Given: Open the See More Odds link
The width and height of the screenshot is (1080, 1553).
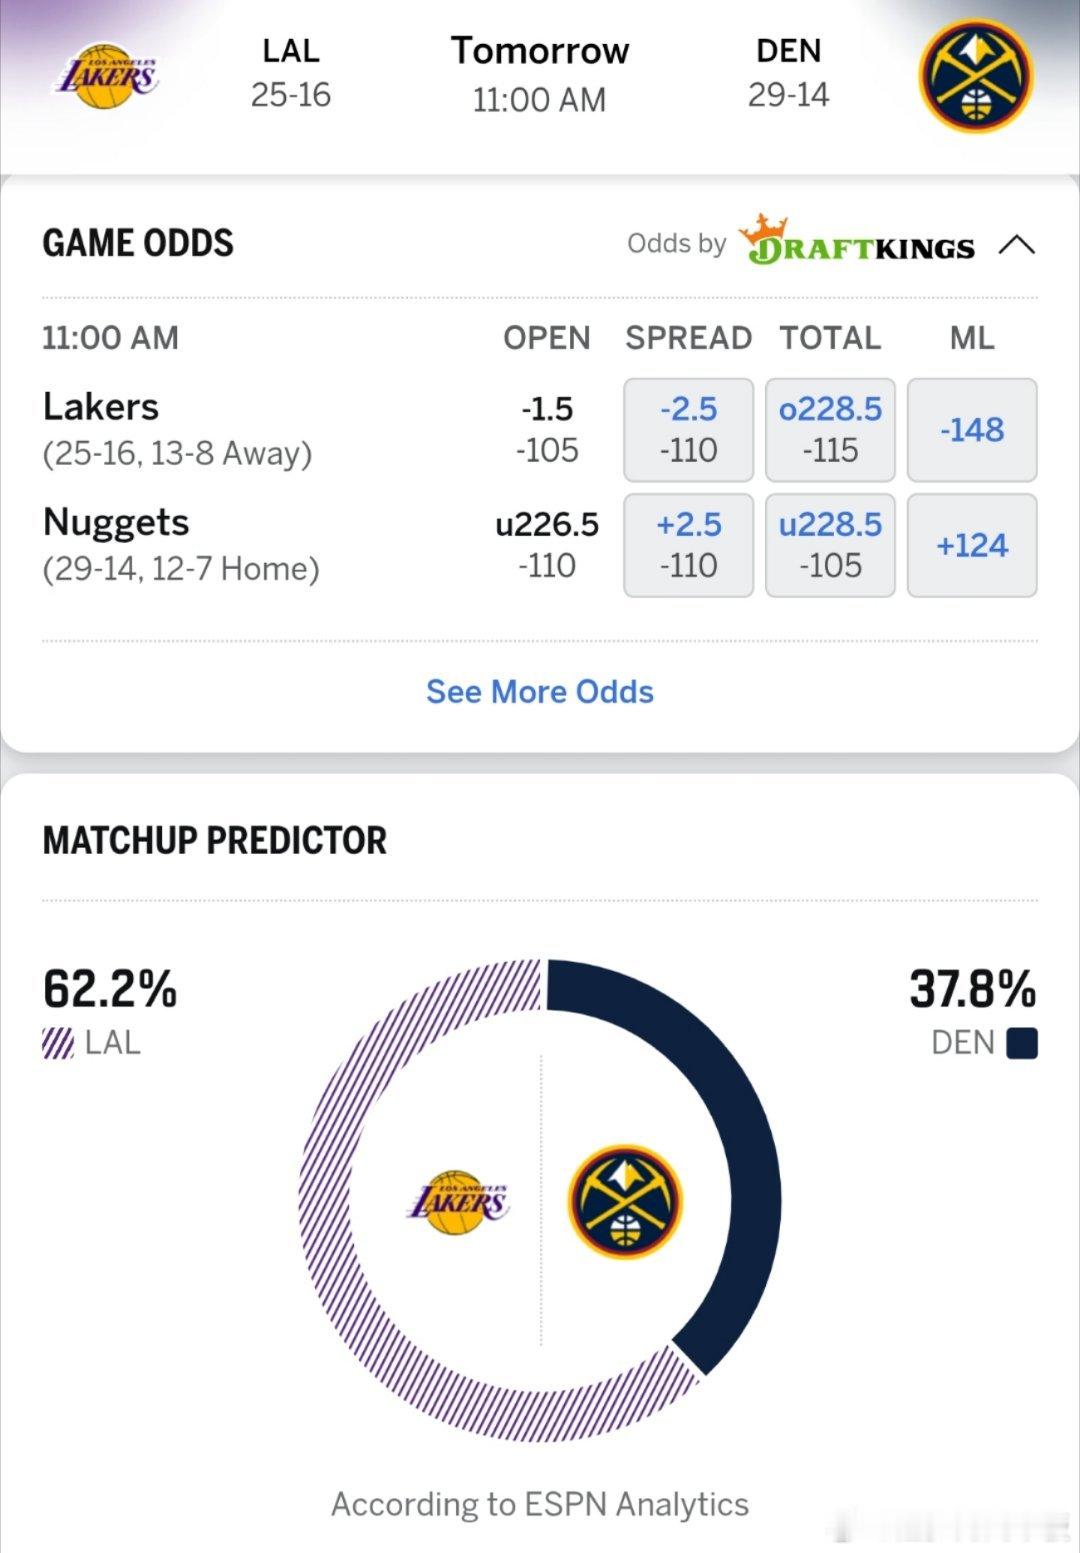Looking at the screenshot, I should click(539, 691).
